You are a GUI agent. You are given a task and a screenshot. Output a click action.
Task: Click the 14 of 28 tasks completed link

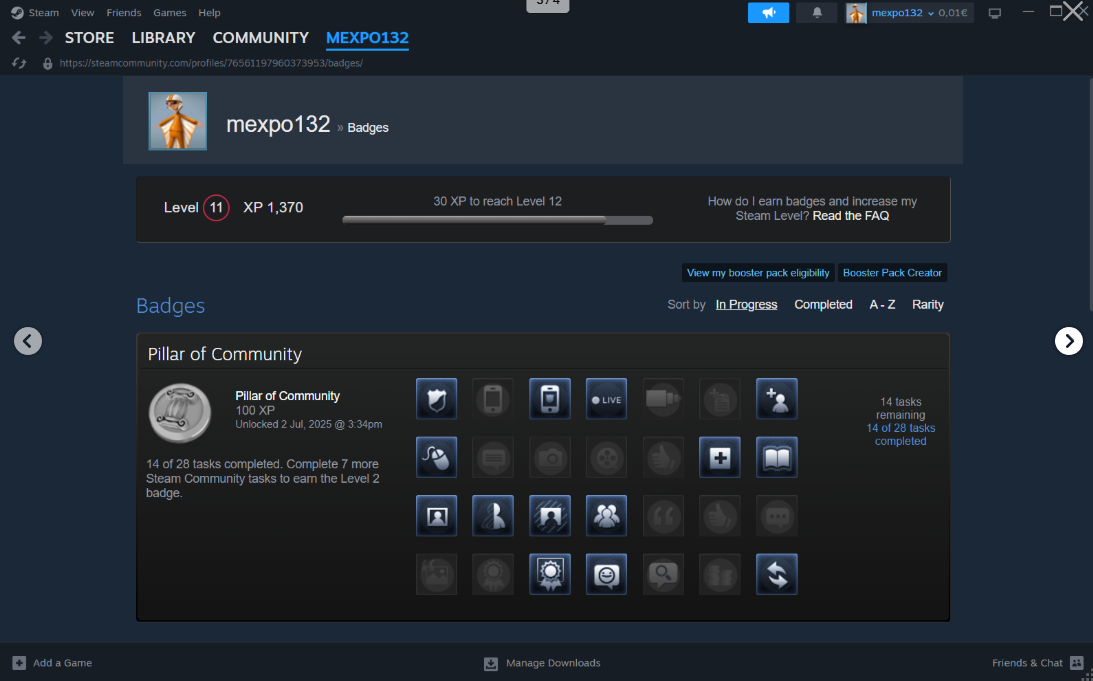click(901, 434)
